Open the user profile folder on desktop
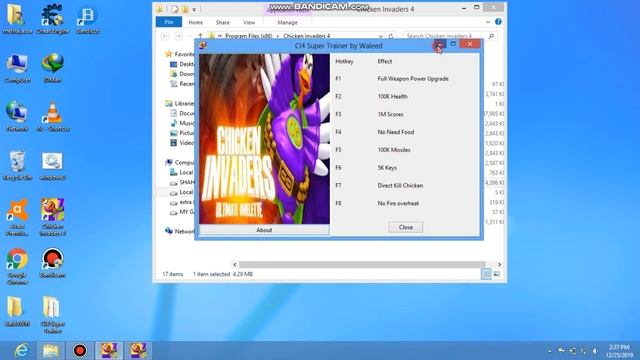 click(17, 19)
